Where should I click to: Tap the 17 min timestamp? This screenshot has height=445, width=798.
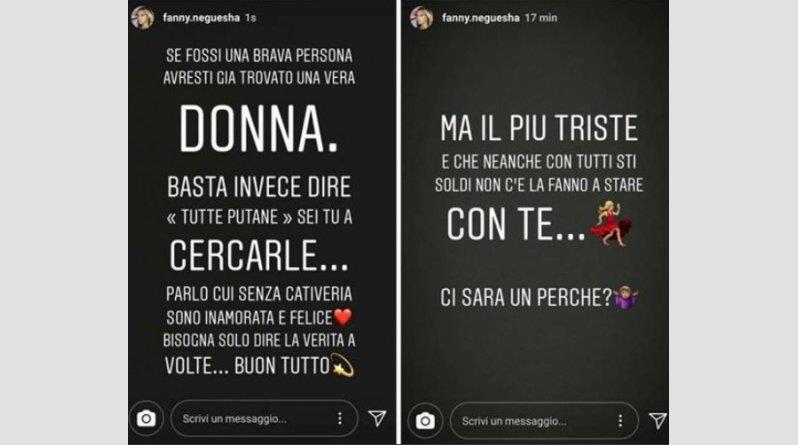click(x=541, y=18)
